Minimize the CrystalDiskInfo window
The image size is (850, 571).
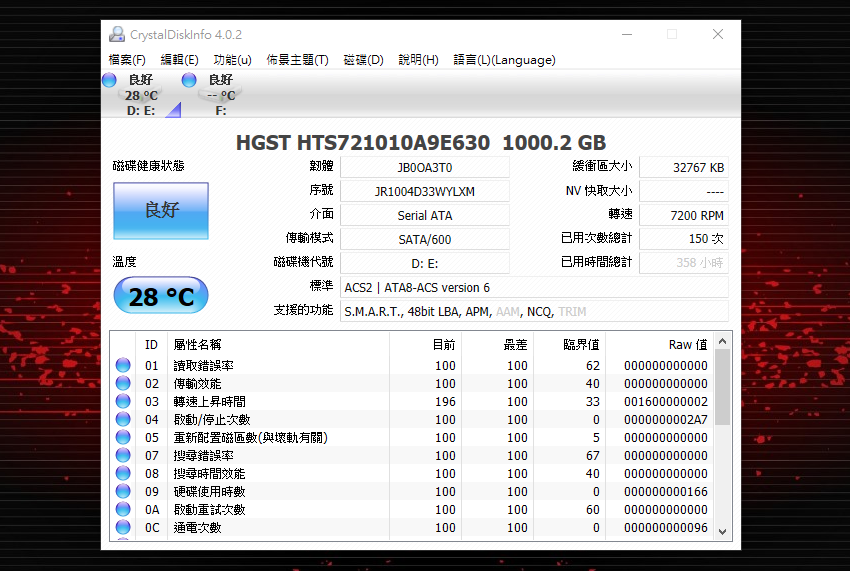coord(627,34)
